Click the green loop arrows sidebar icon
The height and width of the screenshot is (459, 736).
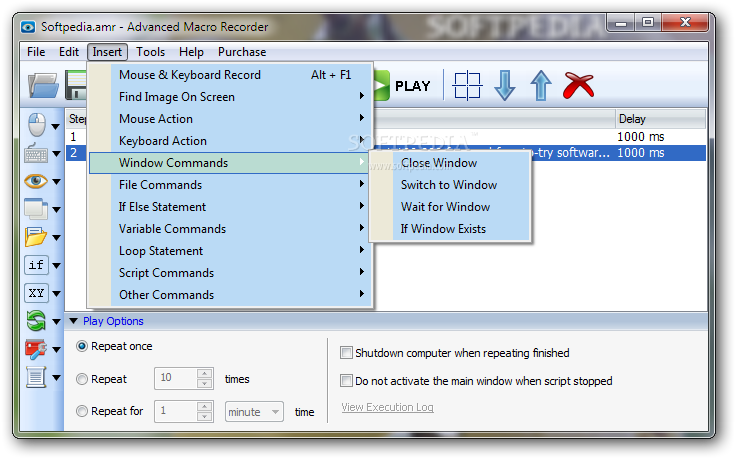tap(36, 321)
